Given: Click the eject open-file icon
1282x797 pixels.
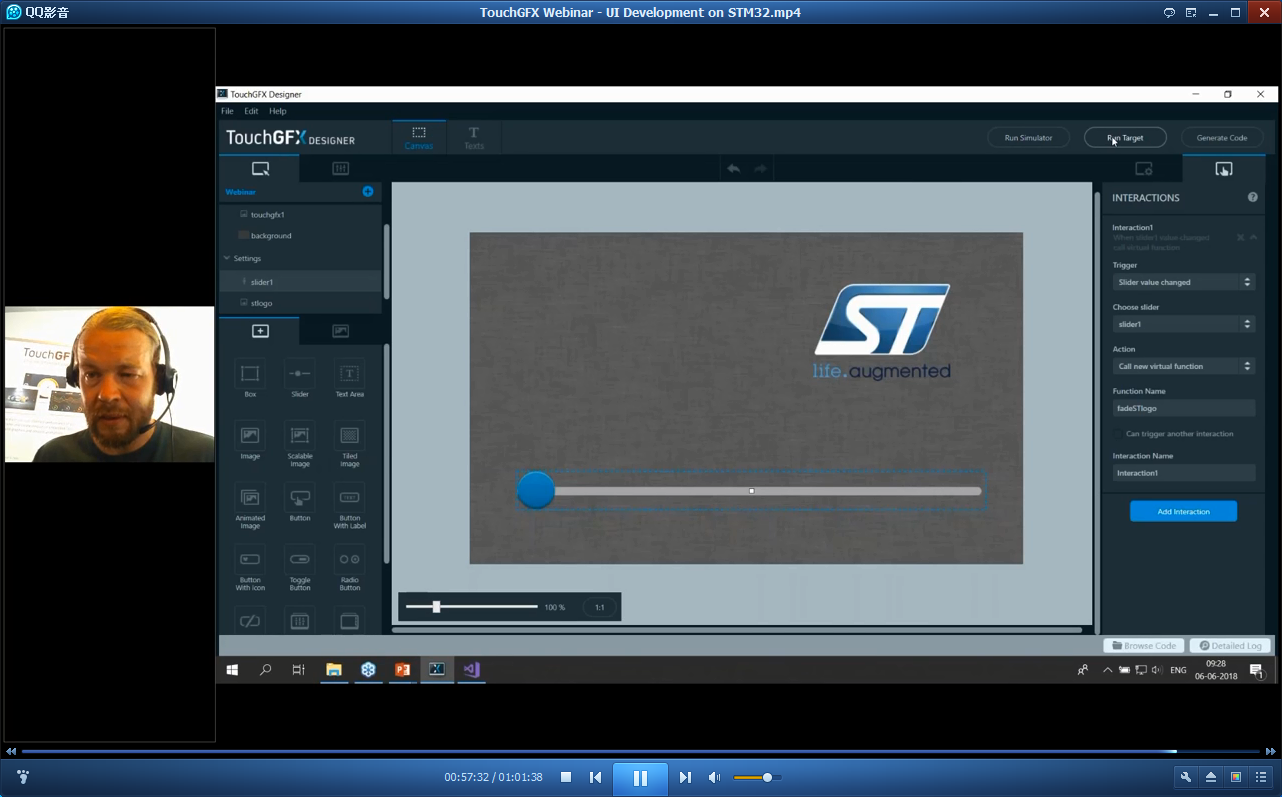Looking at the screenshot, I should [1211, 777].
